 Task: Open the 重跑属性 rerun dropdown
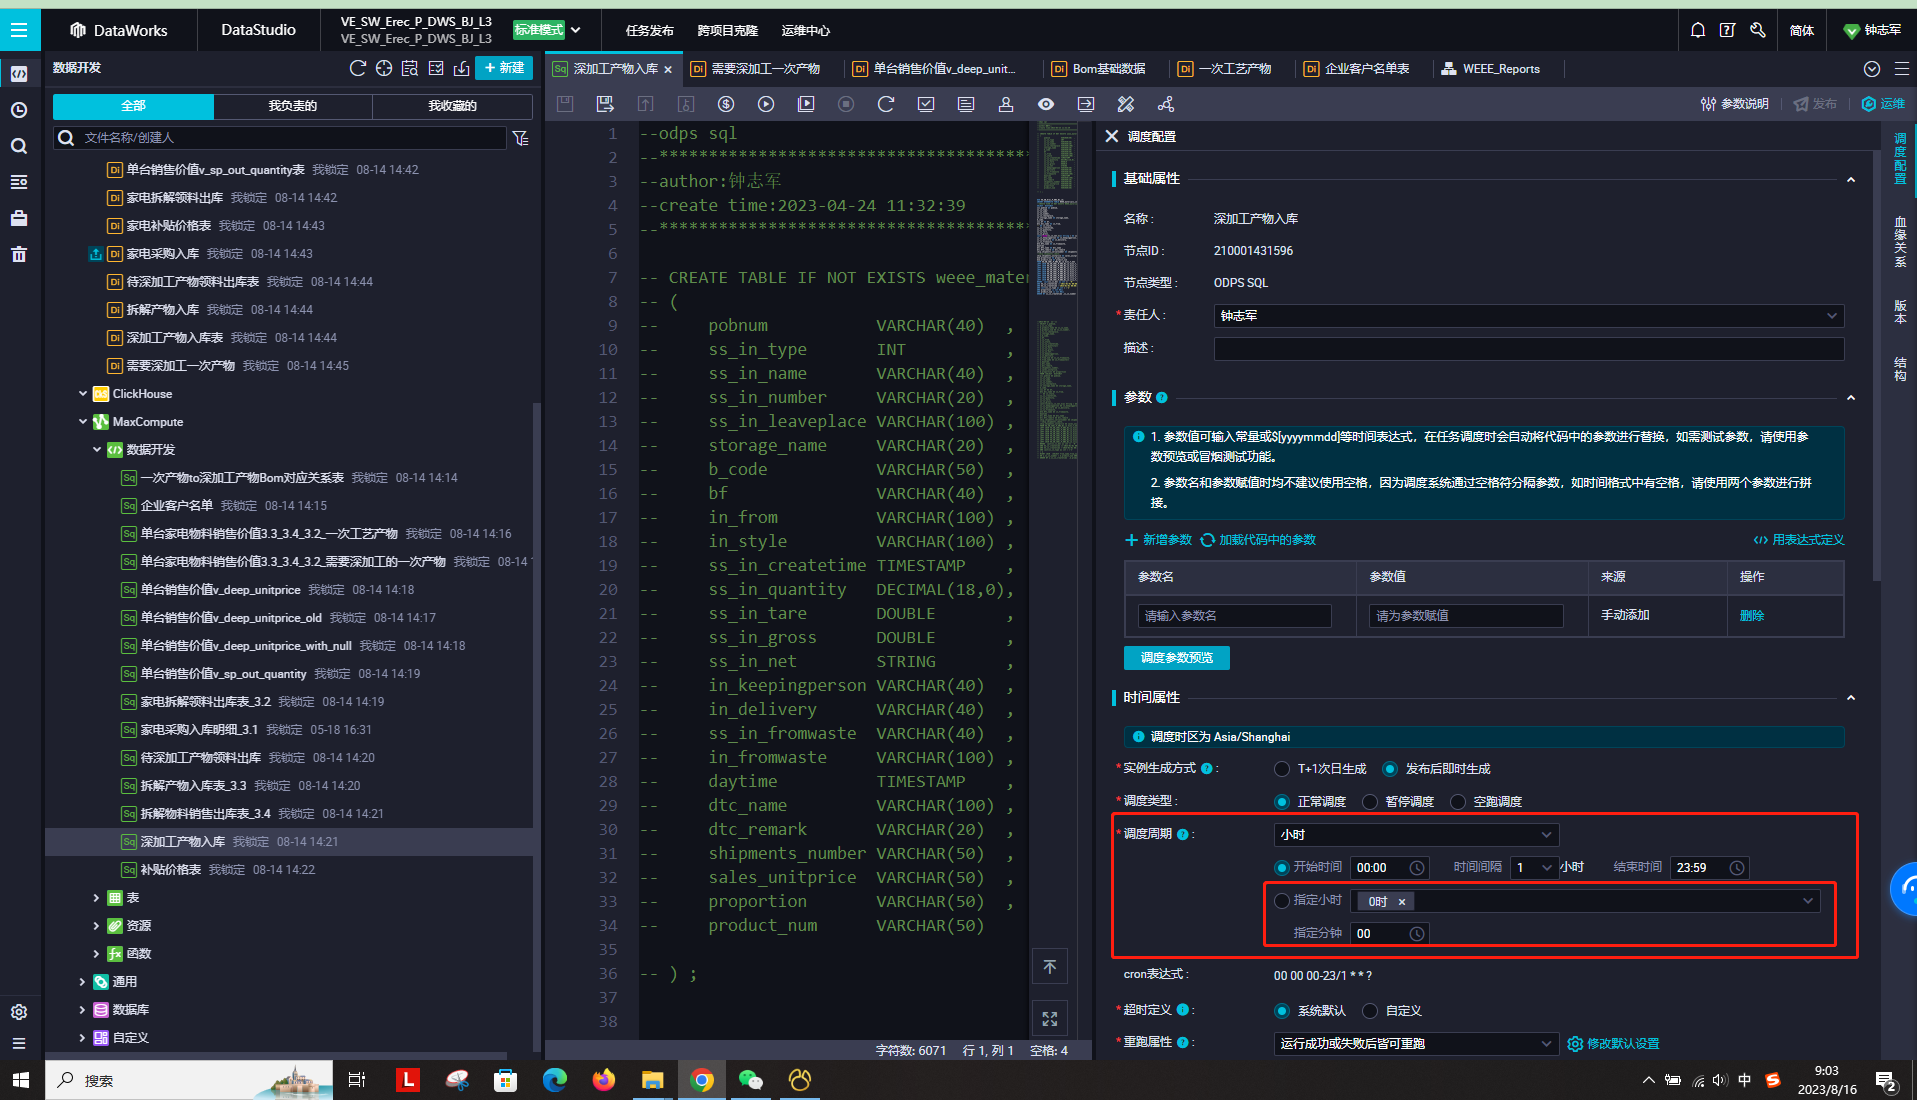[x=1416, y=1043]
